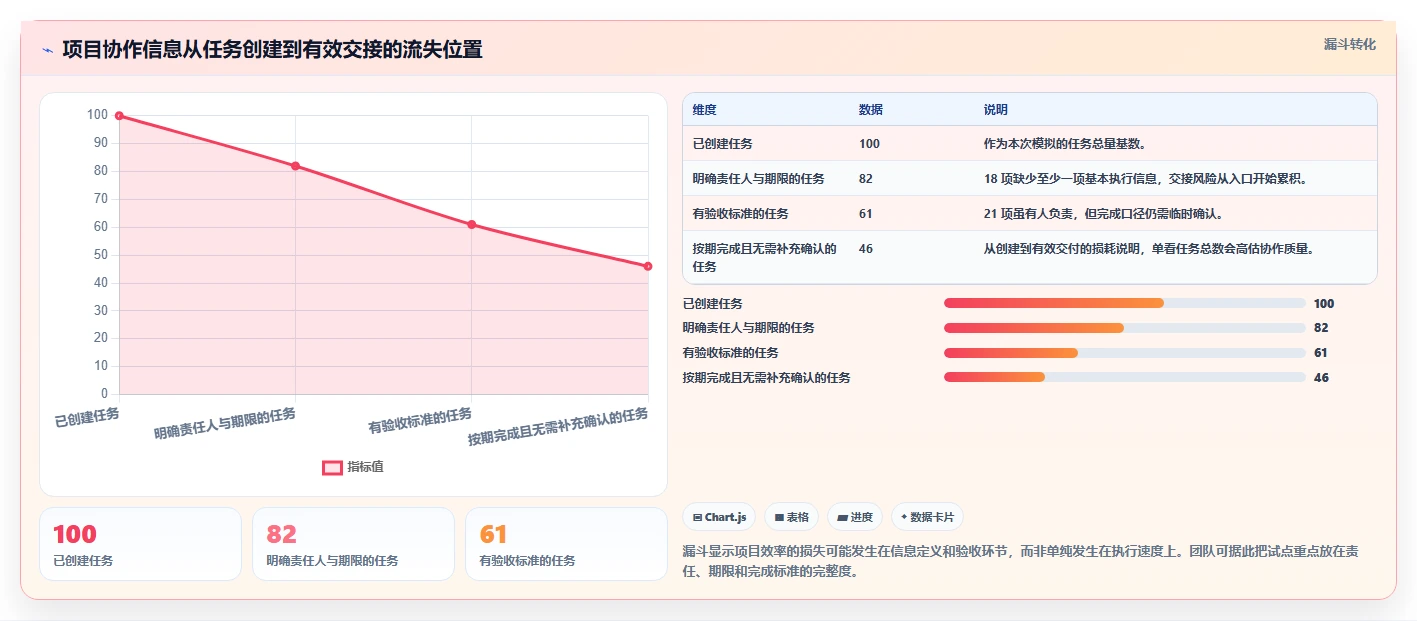Click the chart data point for 按期完成且无需补充确认的任务
The width and height of the screenshot is (1417, 621).
648,266
